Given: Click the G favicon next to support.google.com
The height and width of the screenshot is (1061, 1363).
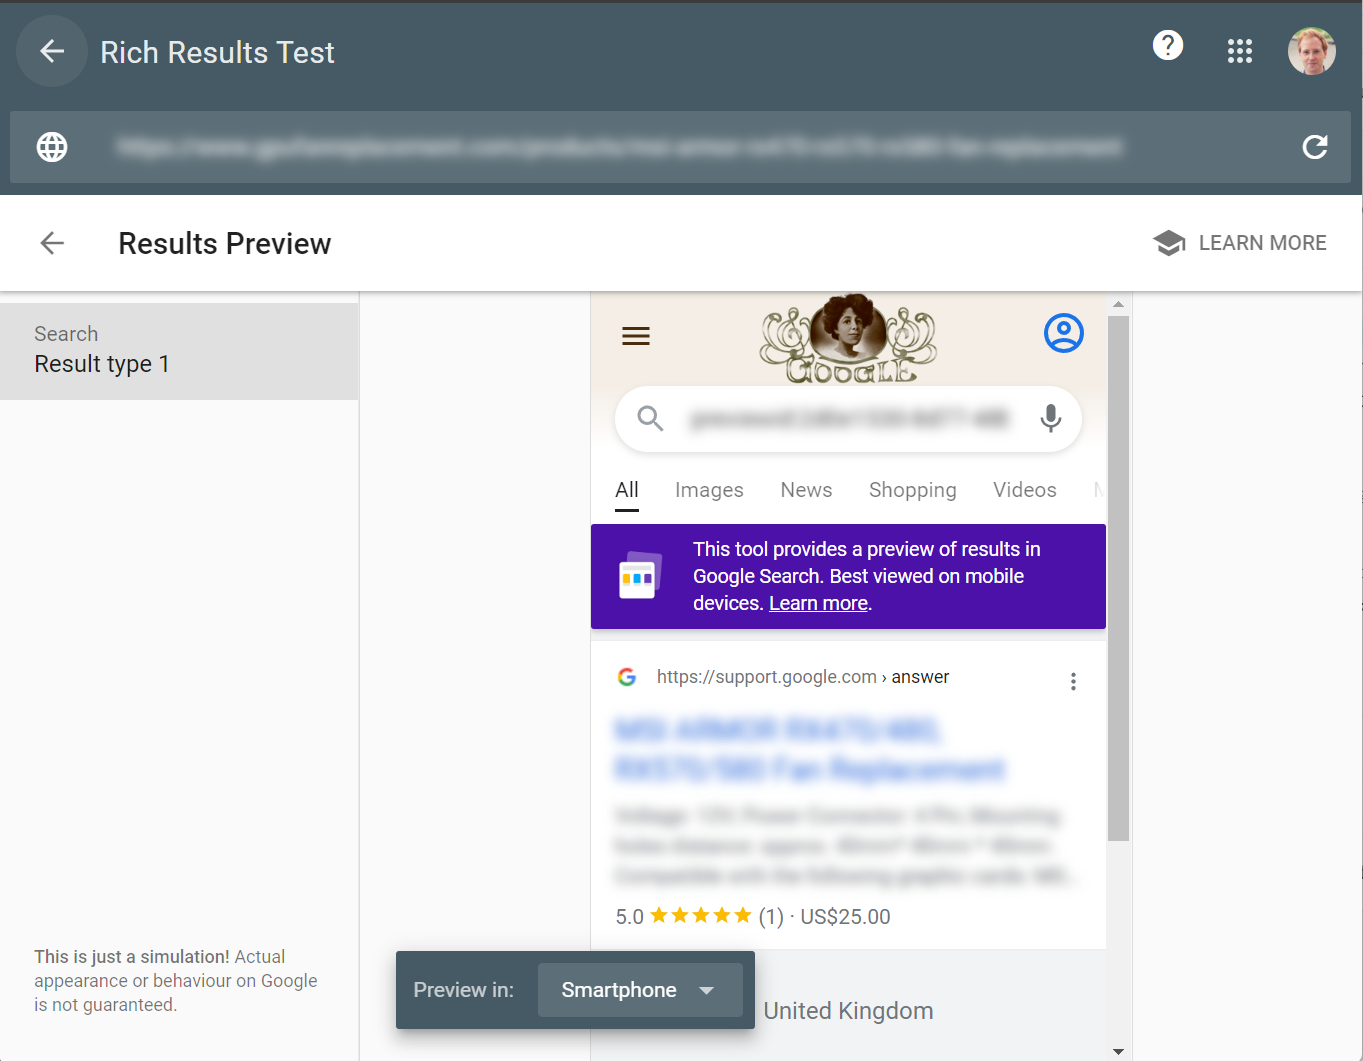Looking at the screenshot, I should tap(627, 676).
